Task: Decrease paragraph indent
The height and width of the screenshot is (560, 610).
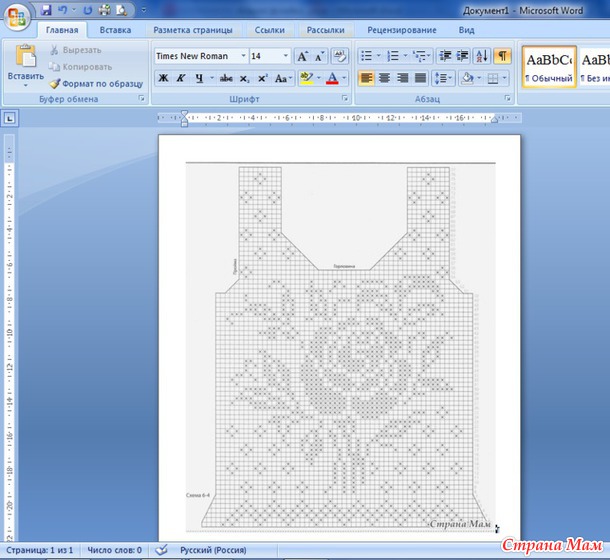Action: [x=445, y=56]
